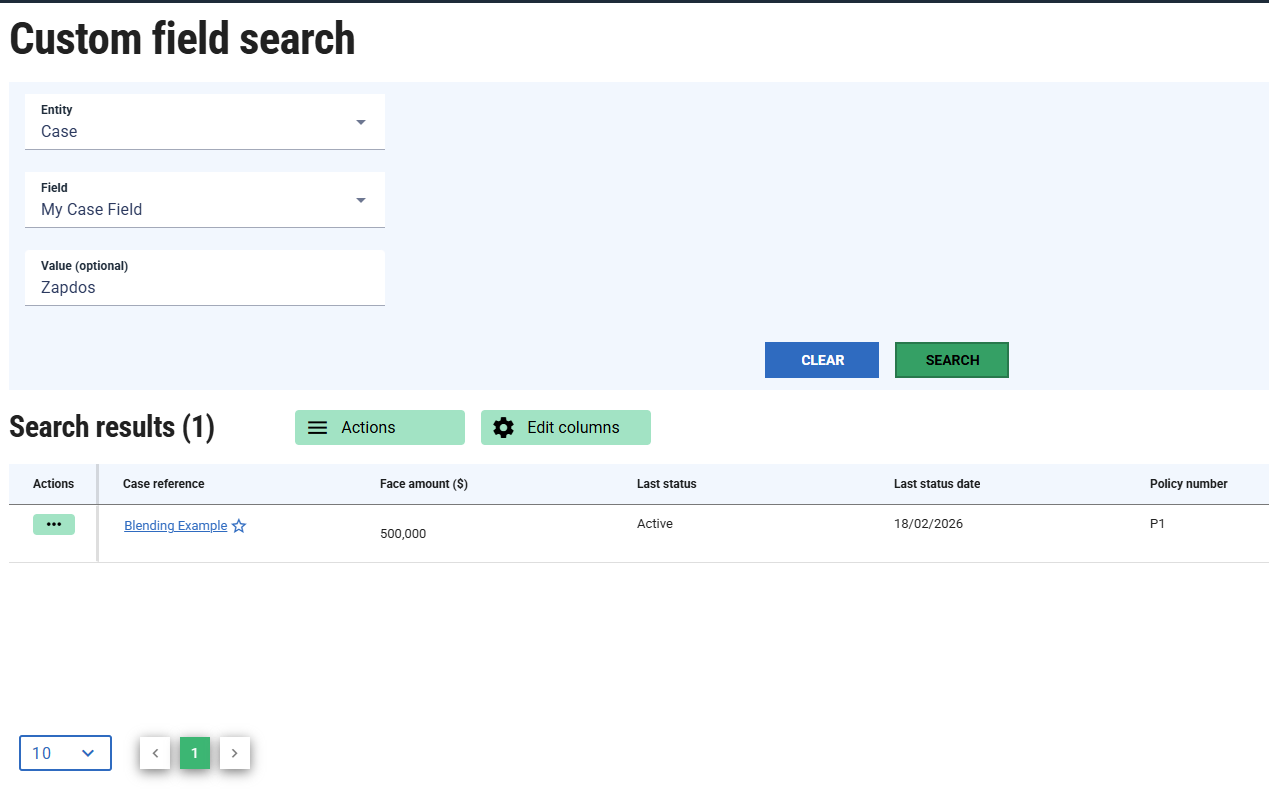This screenshot has width=1269, height=798.
Task: Click the hamburger icon on Actions button
Action: click(x=317, y=428)
